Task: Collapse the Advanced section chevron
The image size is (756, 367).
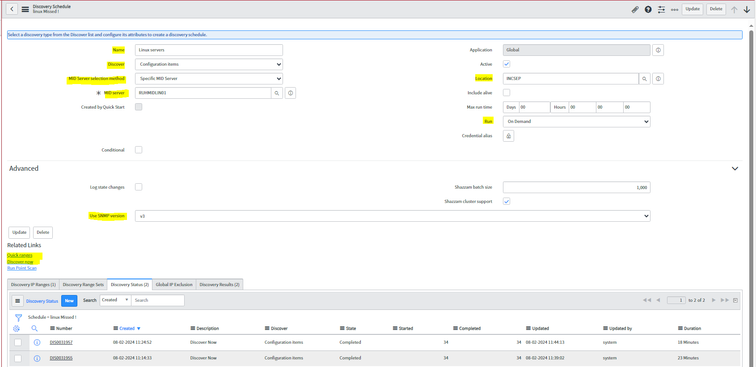Action: [735, 169]
